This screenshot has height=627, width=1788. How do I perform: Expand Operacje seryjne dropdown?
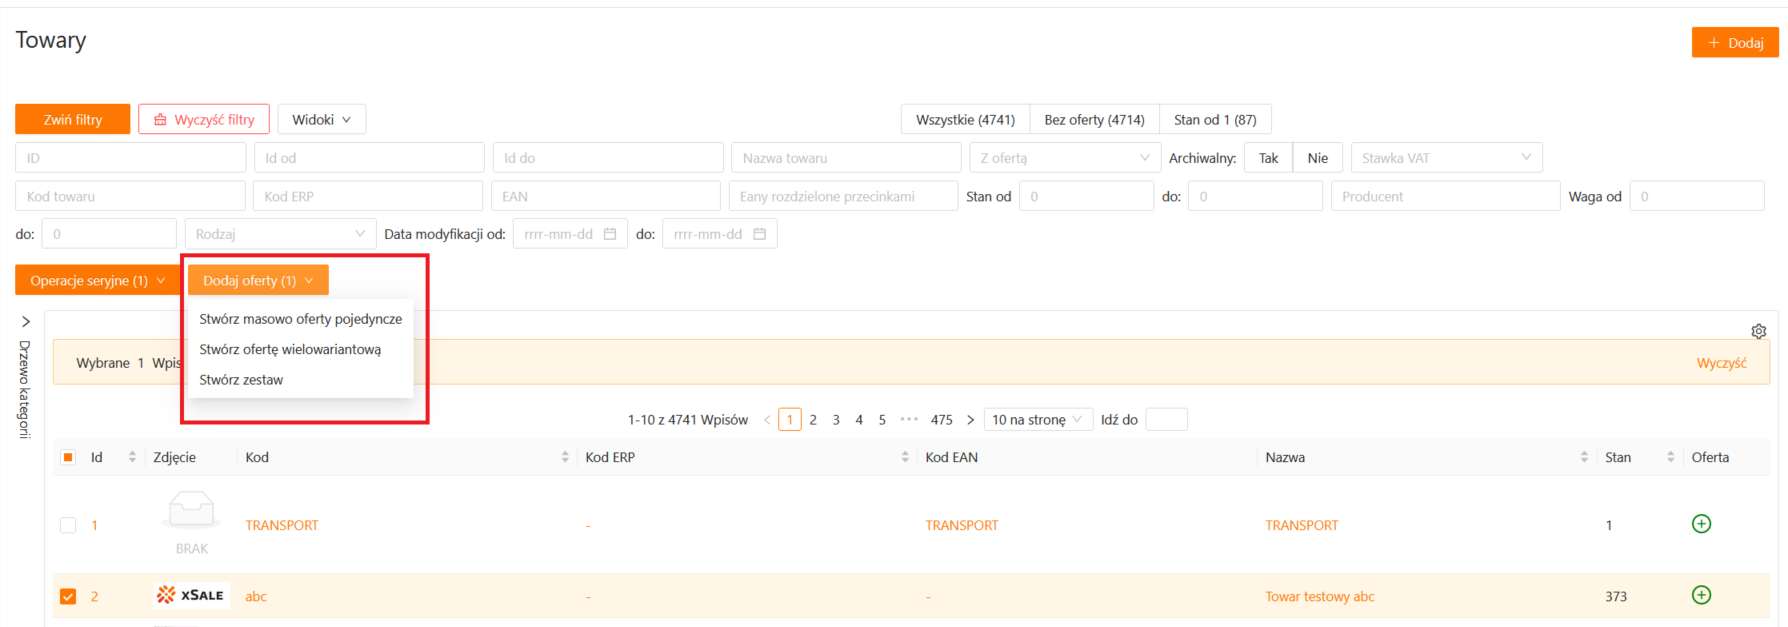97,281
